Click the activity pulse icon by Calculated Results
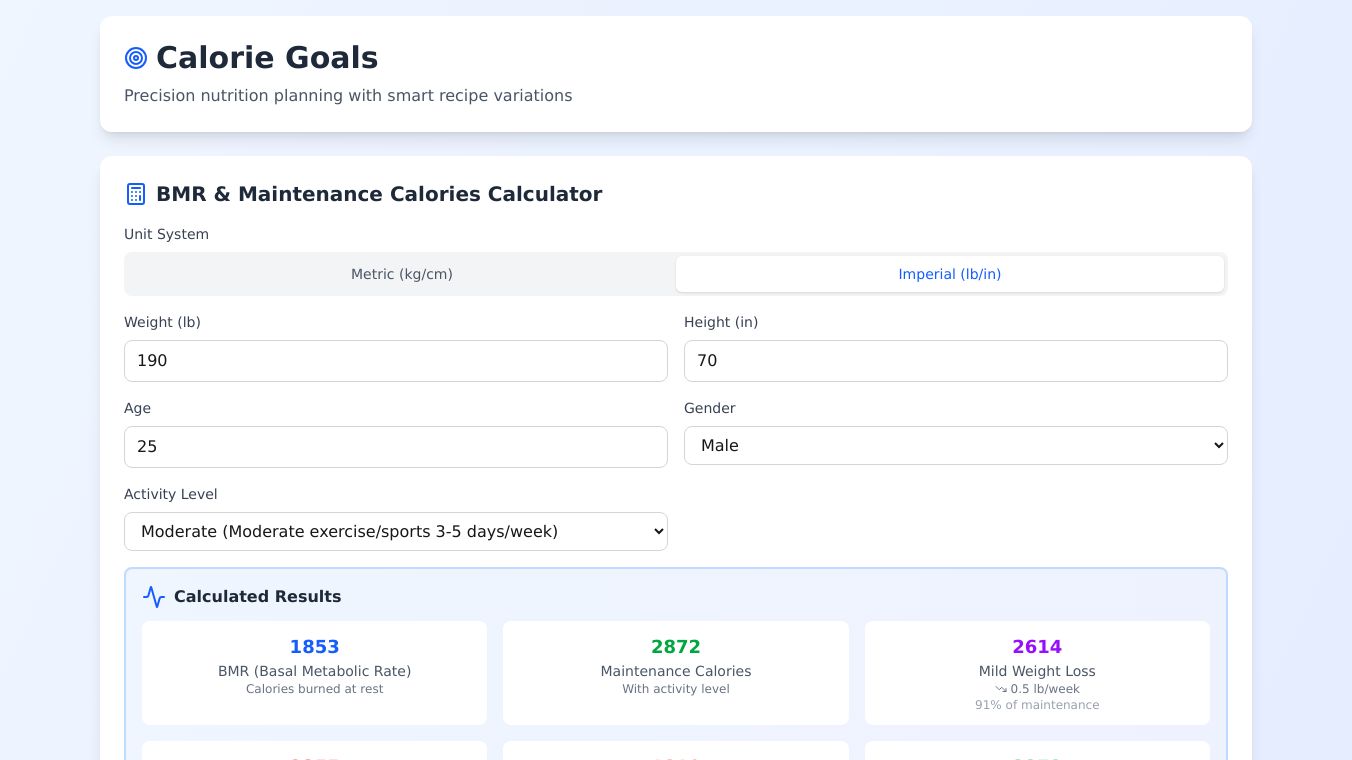Image resolution: width=1352 pixels, height=760 pixels. (154, 597)
